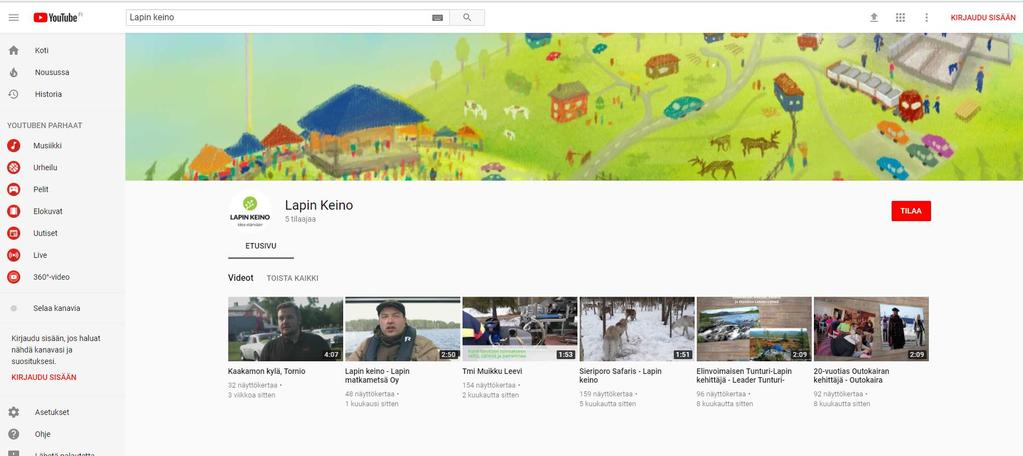Image resolution: width=1023 pixels, height=456 pixels.
Task: Click KIRJAUDU SISÄÄN link in sidebar
Action: point(44,377)
